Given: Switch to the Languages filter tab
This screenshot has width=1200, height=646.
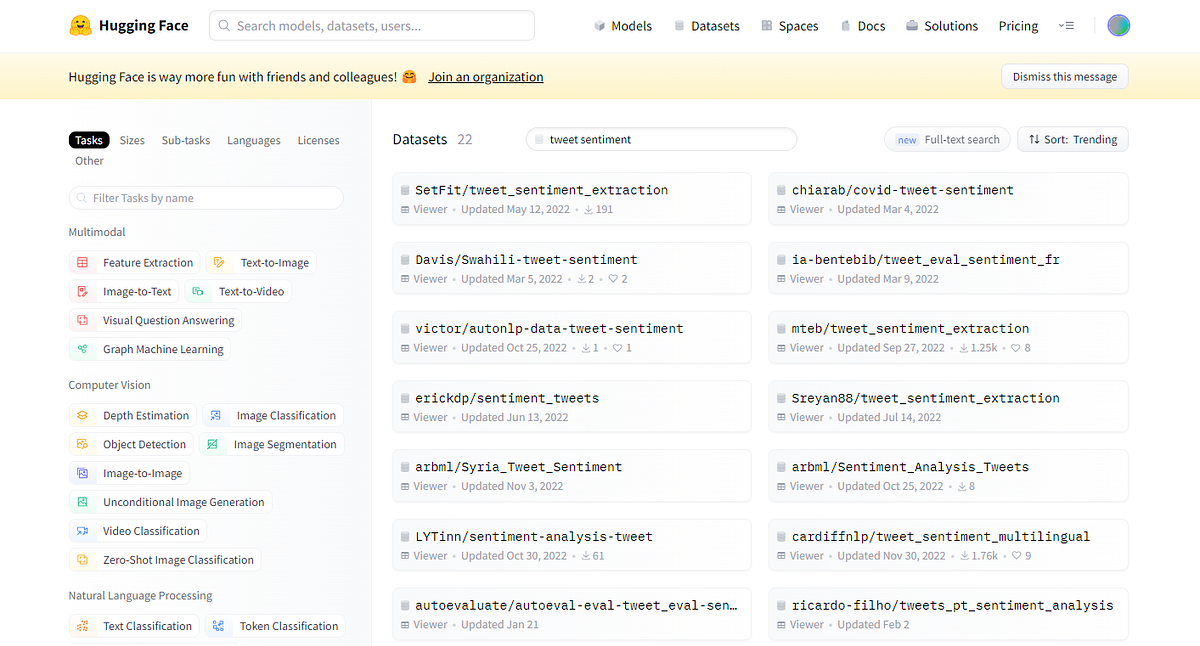Looking at the screenshot, I should [x=253, y=141].
